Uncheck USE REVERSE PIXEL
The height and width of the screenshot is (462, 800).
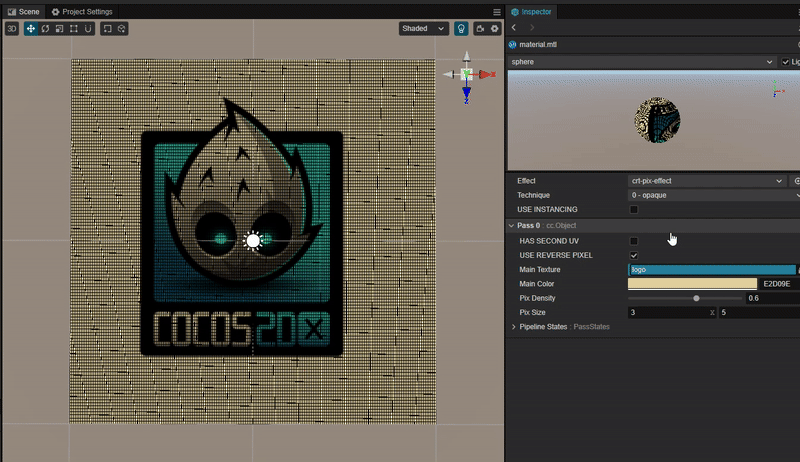pos(634,255)
